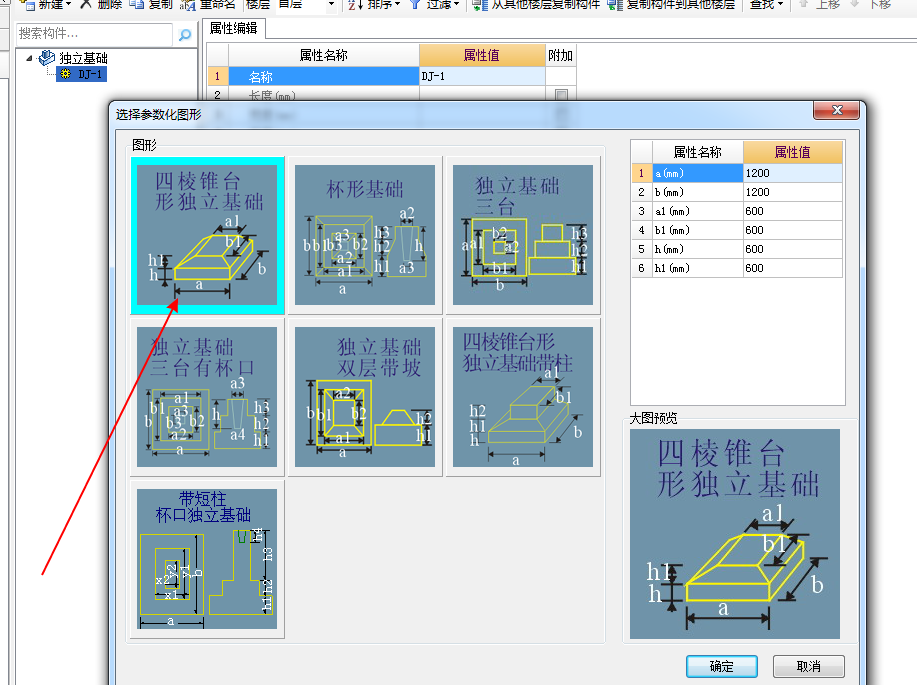Click the 删除 delete toolbar button

point(101,5)
